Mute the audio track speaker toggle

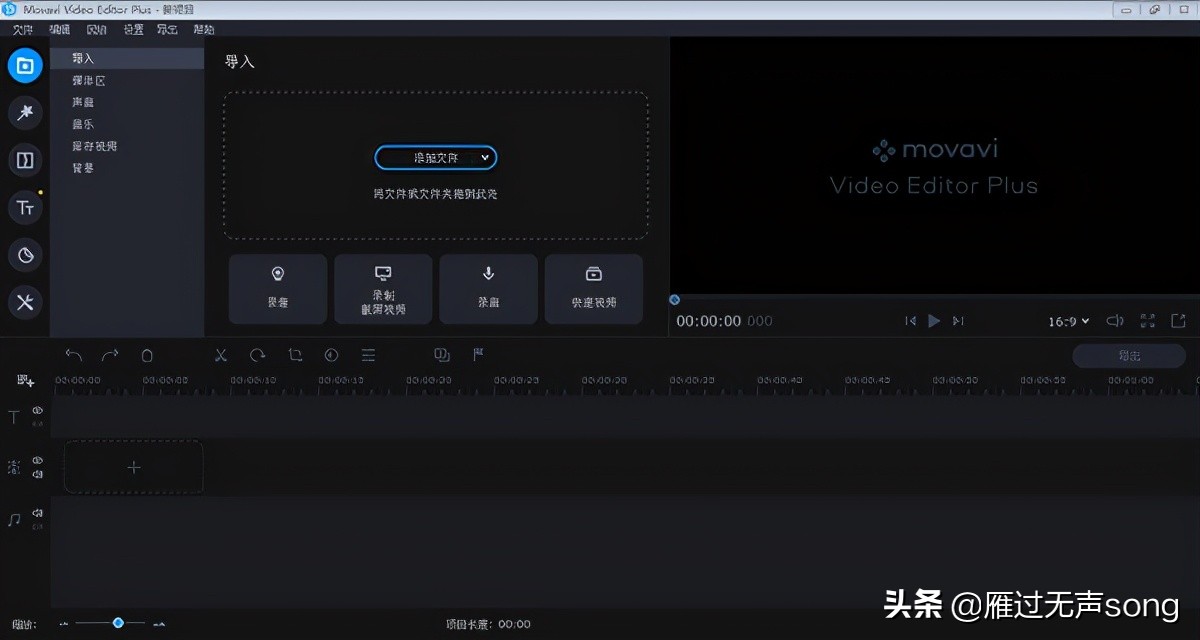37,513
